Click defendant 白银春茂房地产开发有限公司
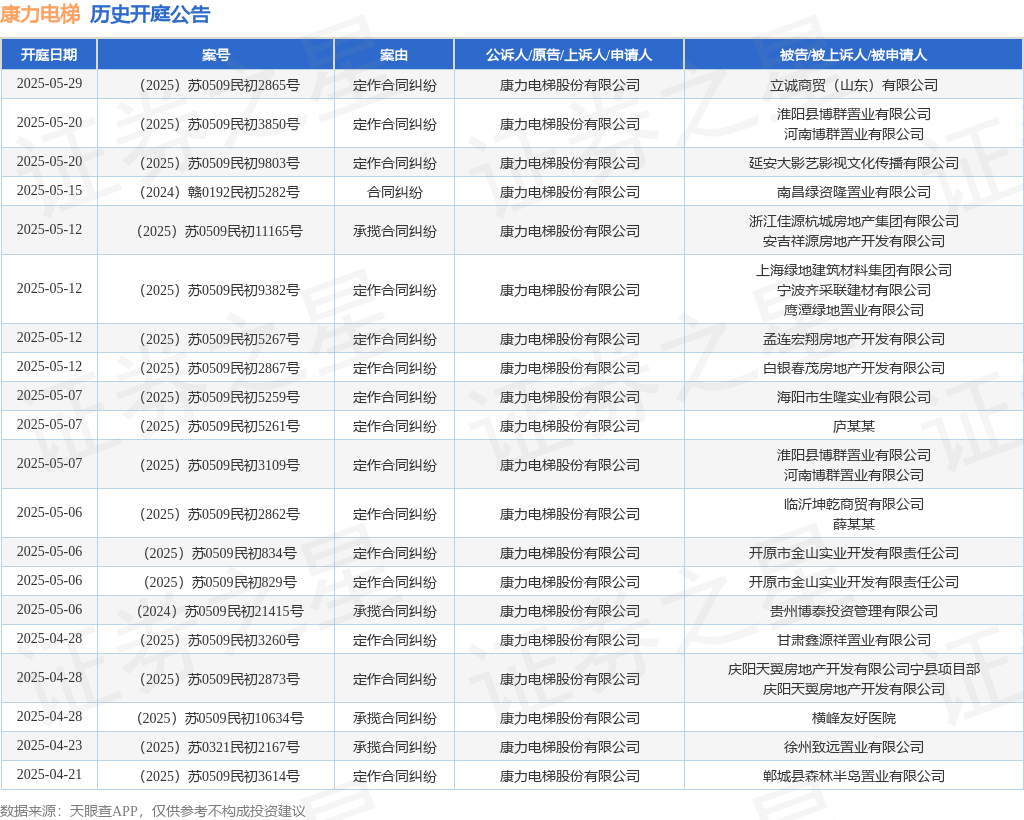This screenshot has width=1024, height=820. (854, 368)
